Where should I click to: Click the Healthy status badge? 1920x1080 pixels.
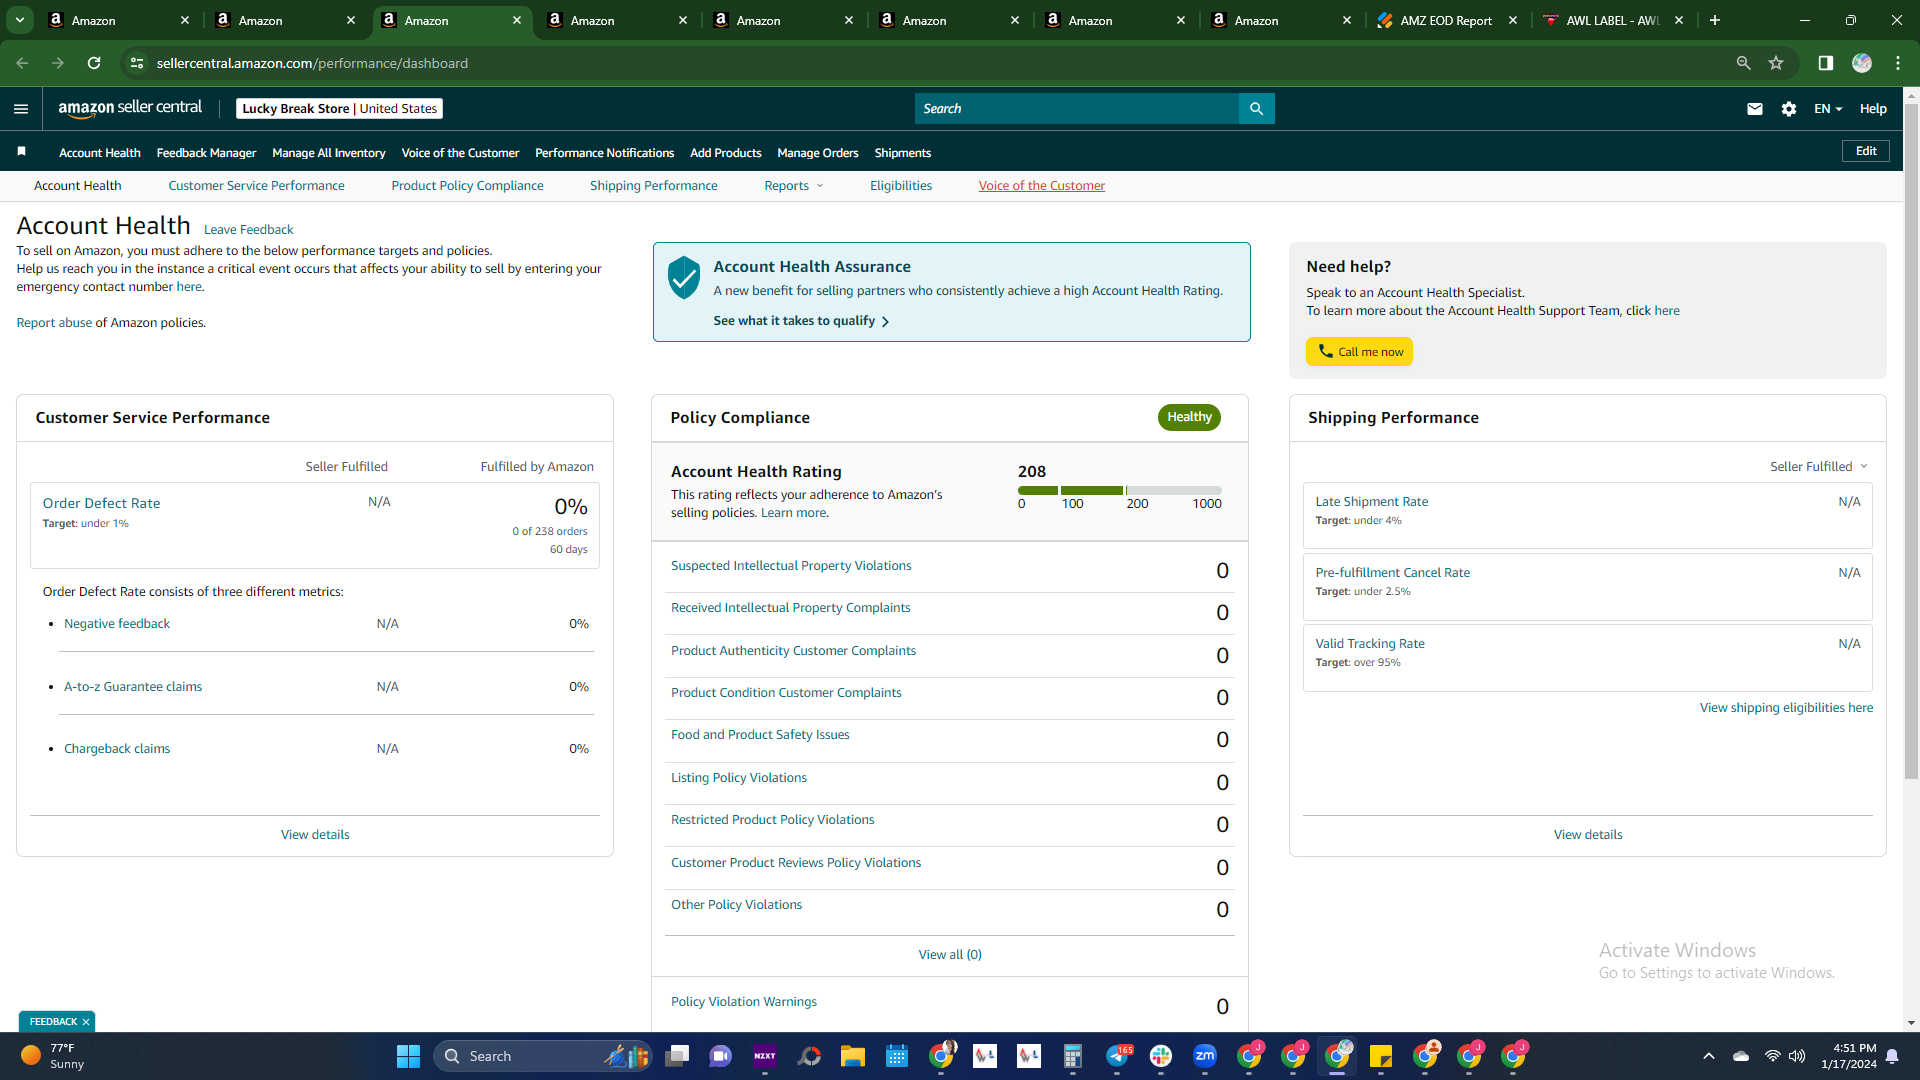pos(1188,417)
